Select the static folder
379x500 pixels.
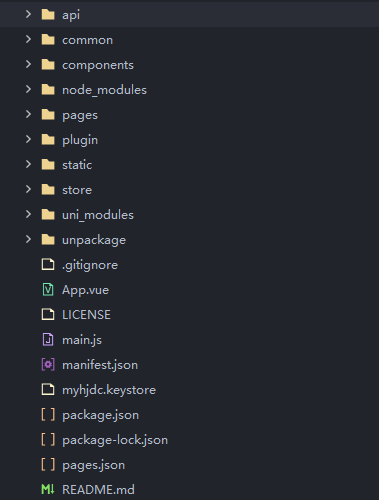[x=189, y=164]
